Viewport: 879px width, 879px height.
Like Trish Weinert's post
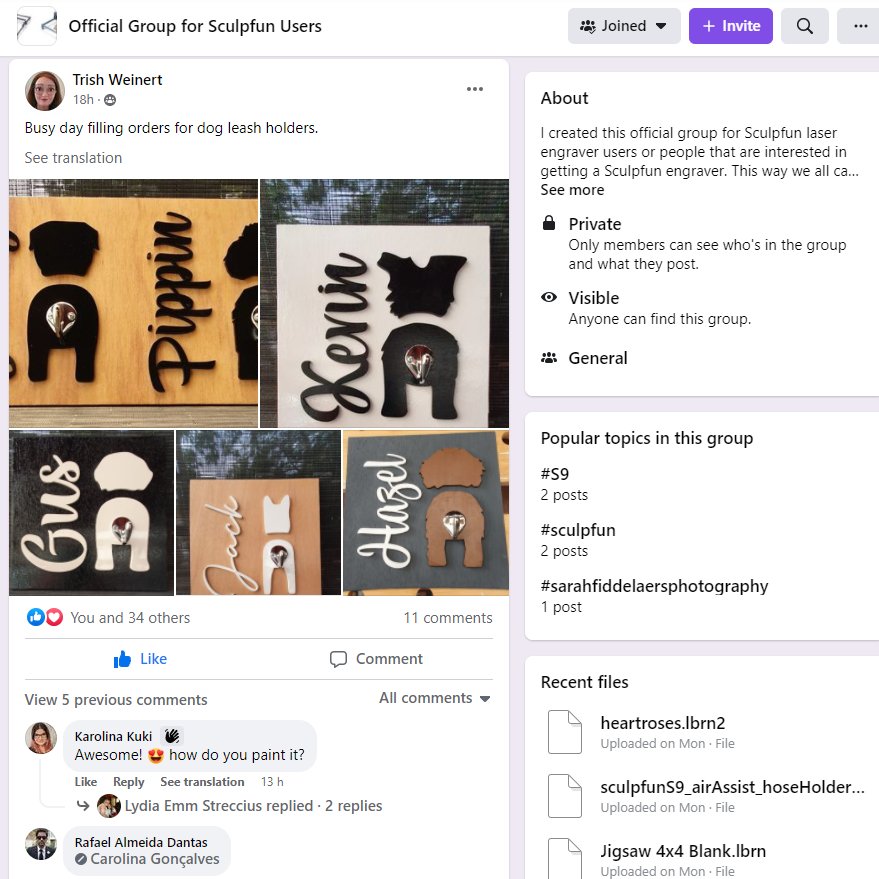[140, 659]
